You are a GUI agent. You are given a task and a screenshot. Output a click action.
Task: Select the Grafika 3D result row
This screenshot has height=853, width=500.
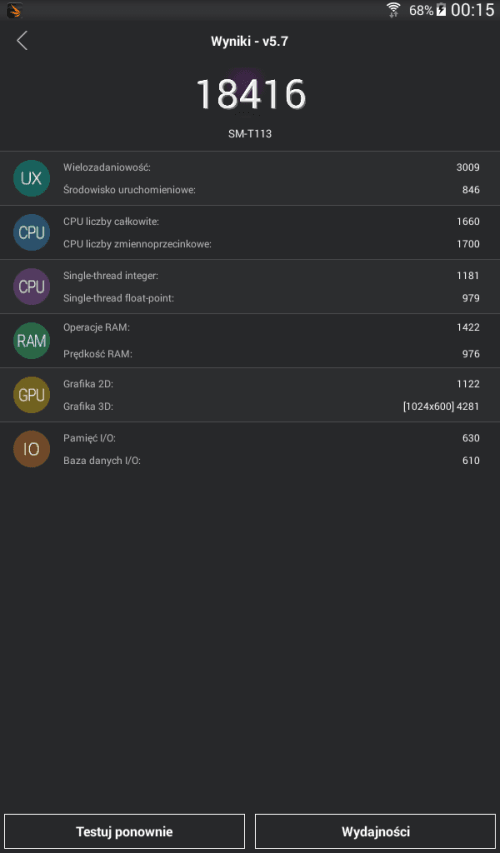271,406
